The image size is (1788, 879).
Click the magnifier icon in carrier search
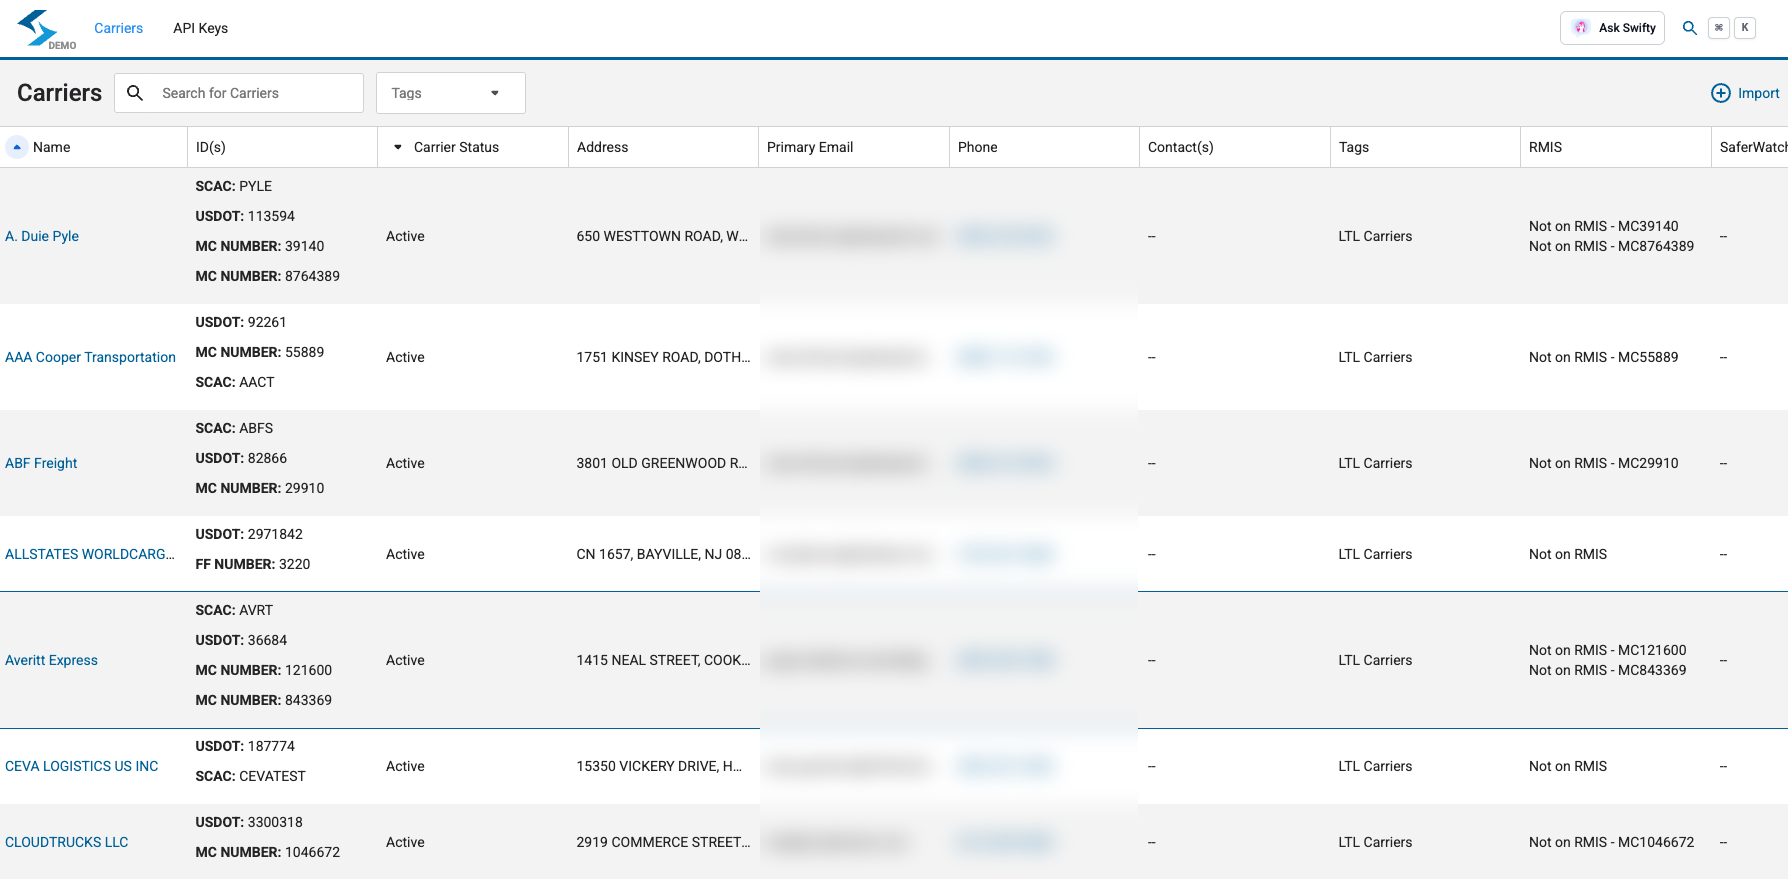pyautogui.click(x=135, y=93)
